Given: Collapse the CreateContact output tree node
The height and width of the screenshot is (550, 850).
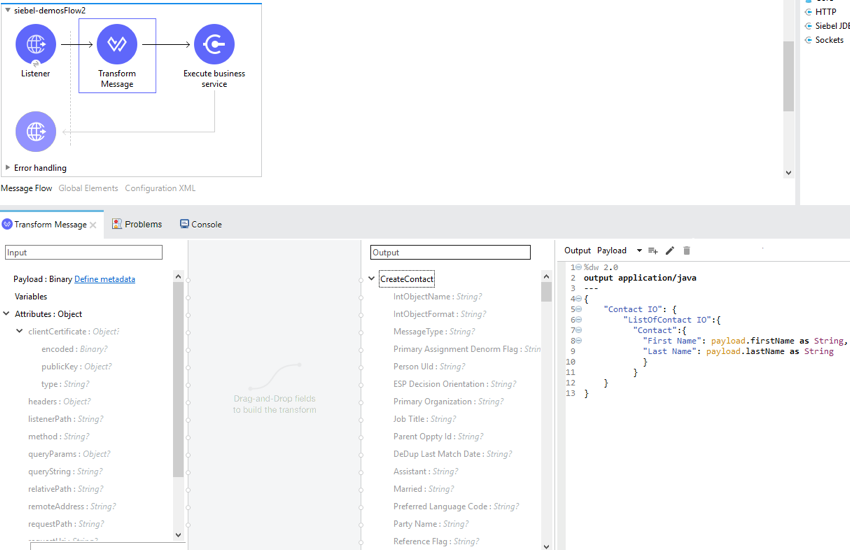Looking at the screenshot, I should pyautogui.click(x=372, y=279).
